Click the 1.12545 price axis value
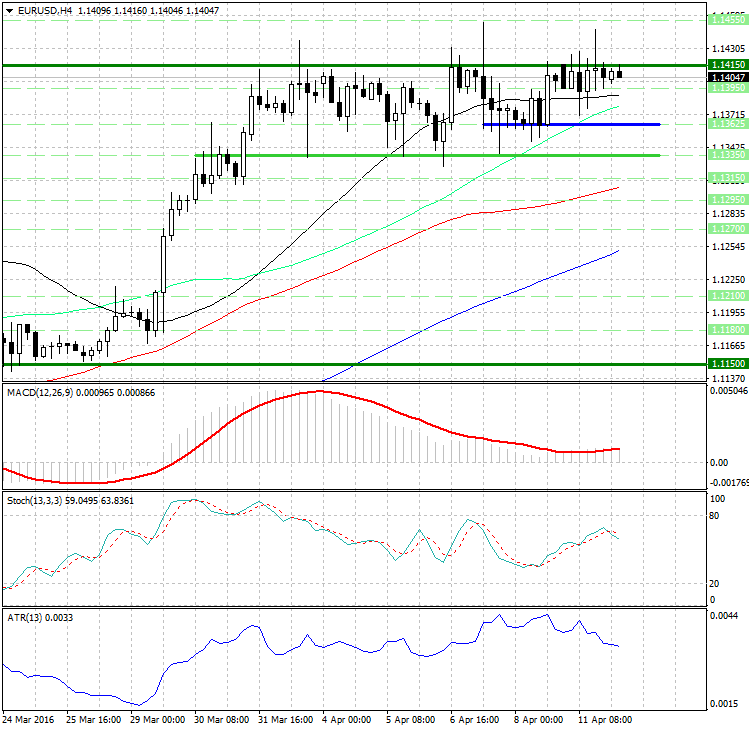Viewport: 749px width, 731px height. pyautogui.click(x=728, y=247)
